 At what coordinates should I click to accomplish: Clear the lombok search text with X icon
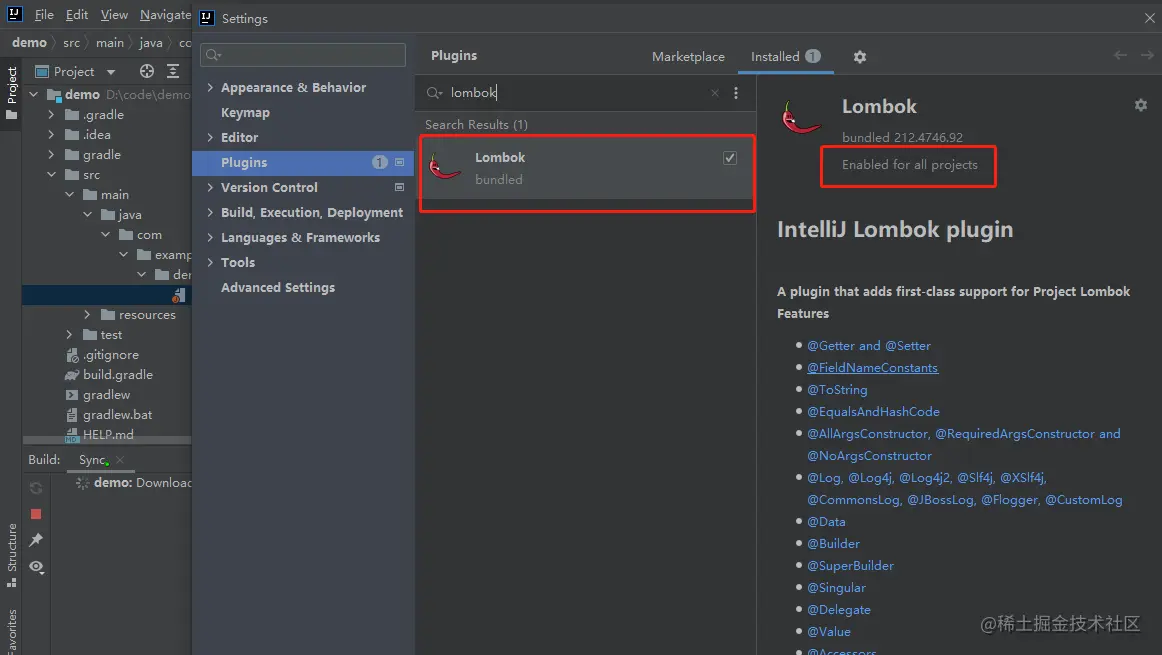coord(714,93)
